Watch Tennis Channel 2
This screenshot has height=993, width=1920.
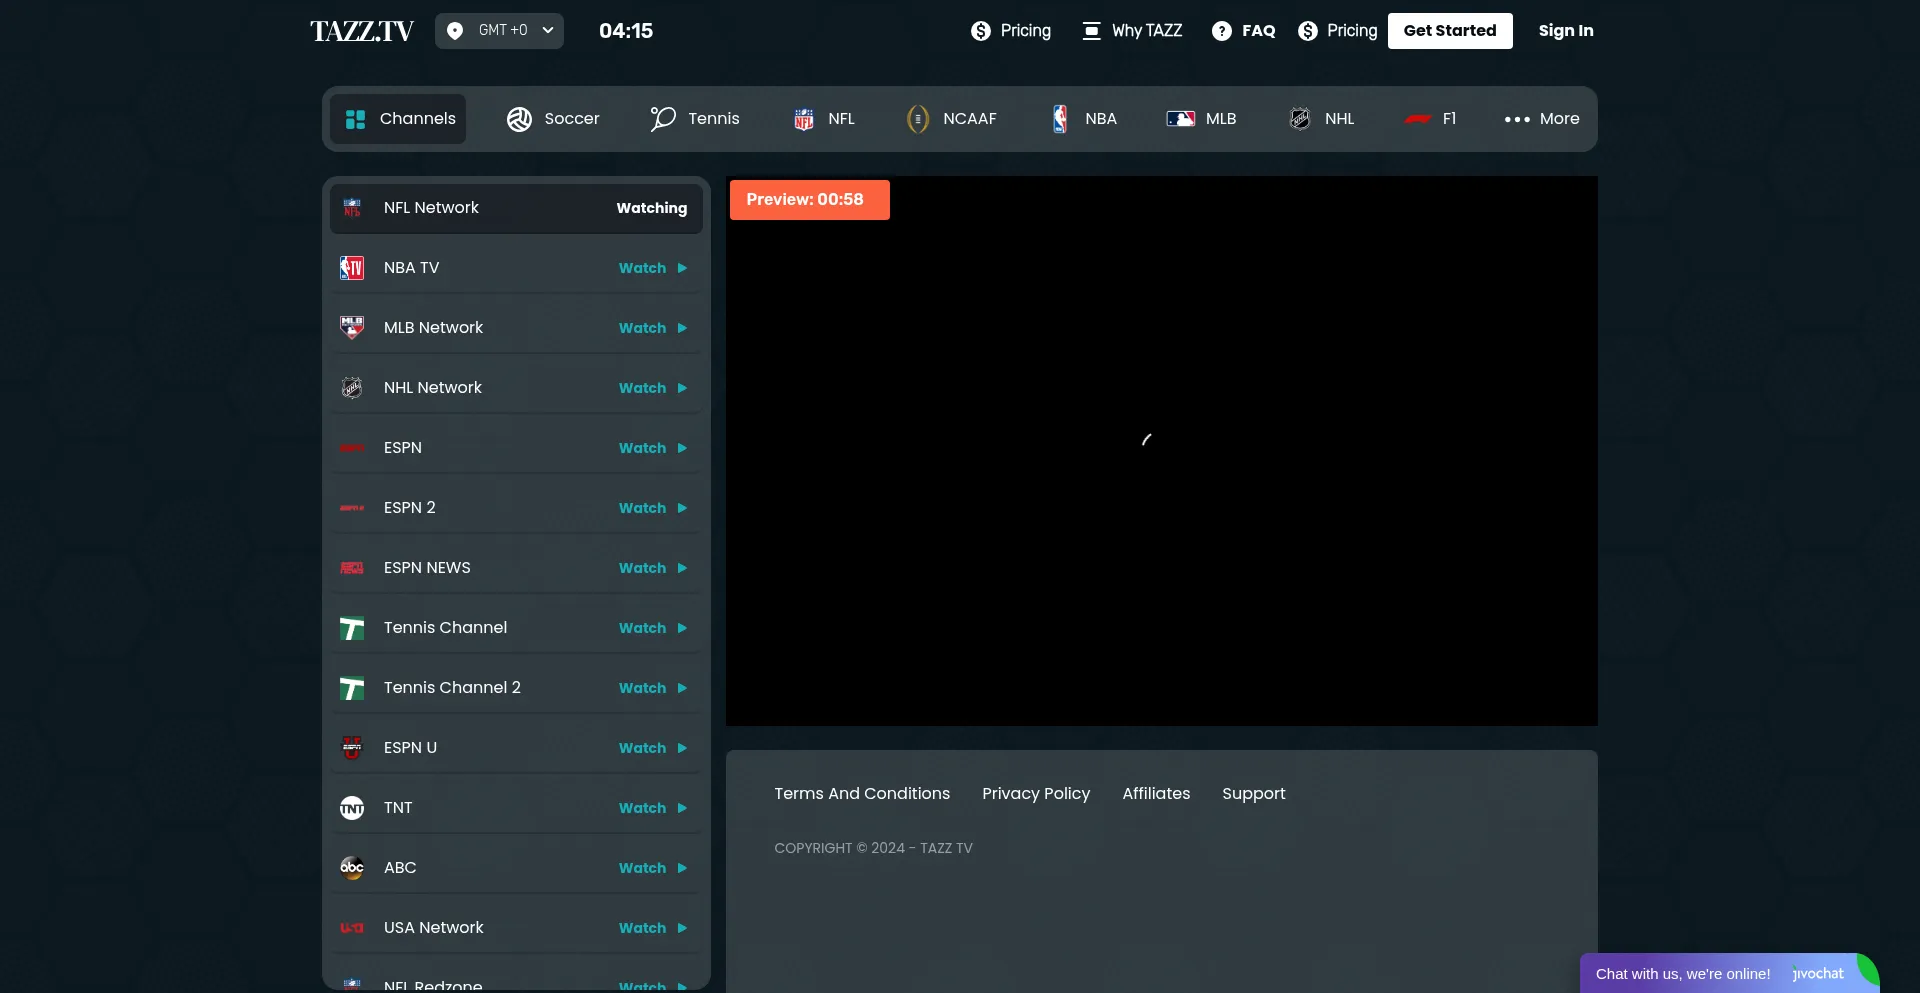[x=653, y=688]
